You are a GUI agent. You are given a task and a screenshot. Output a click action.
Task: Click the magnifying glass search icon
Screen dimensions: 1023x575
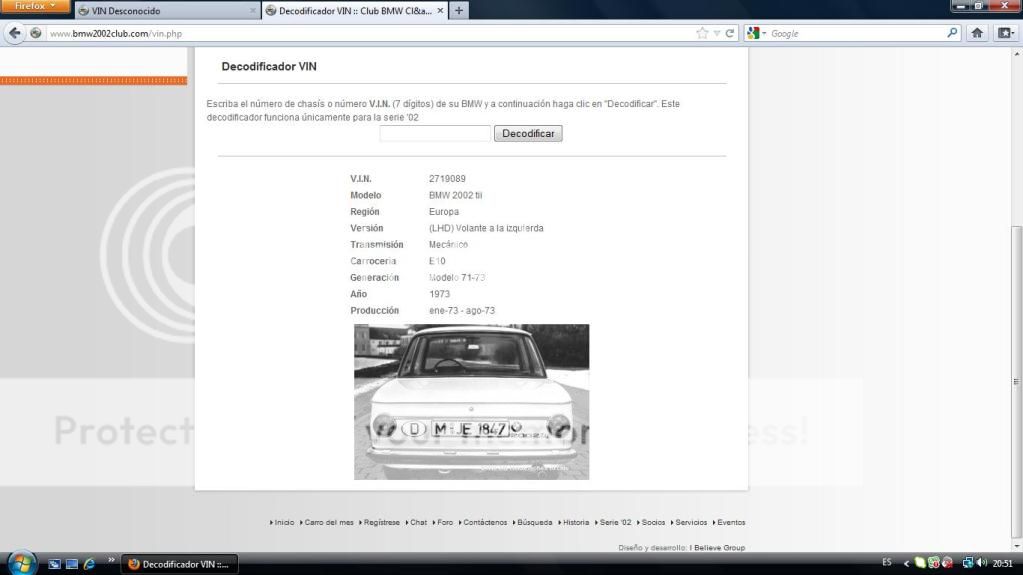tap(953, 33)
